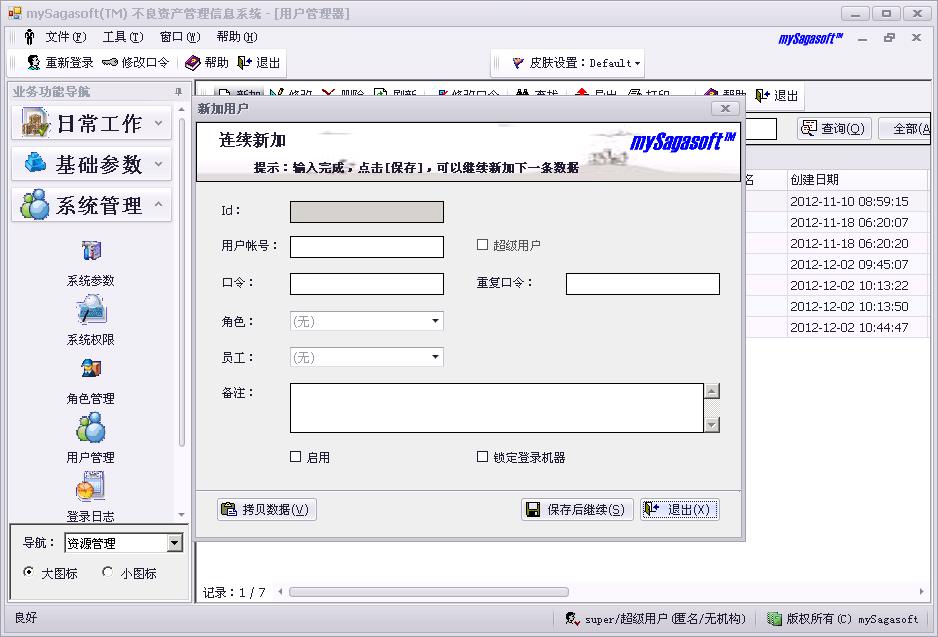
Task: Expand the 基础参数 section
Action: point(159,163)
